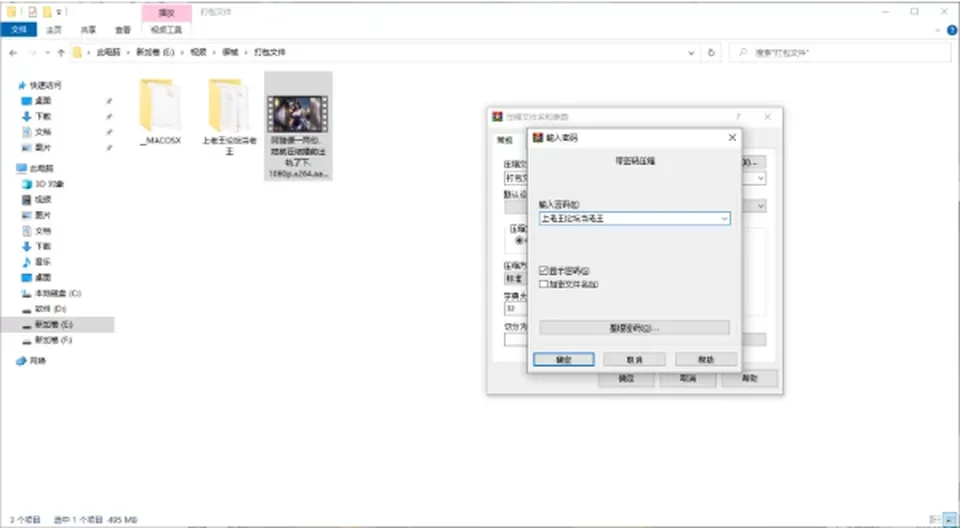Click This PC breadcrumb in address bar

tap(108, 53)
